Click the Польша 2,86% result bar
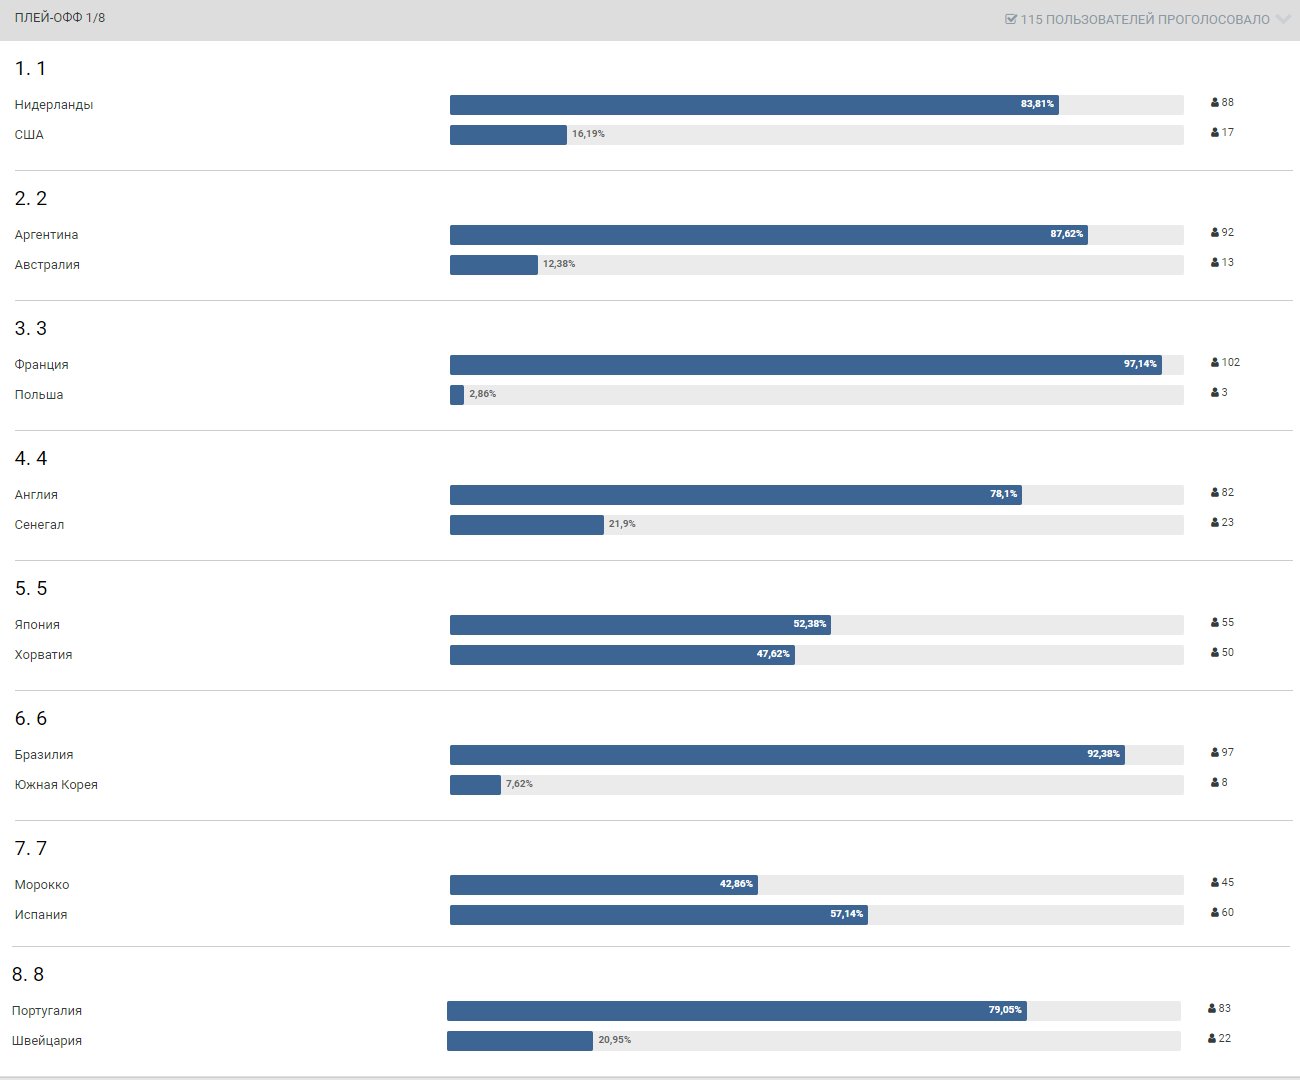 [x=457, y=395]
